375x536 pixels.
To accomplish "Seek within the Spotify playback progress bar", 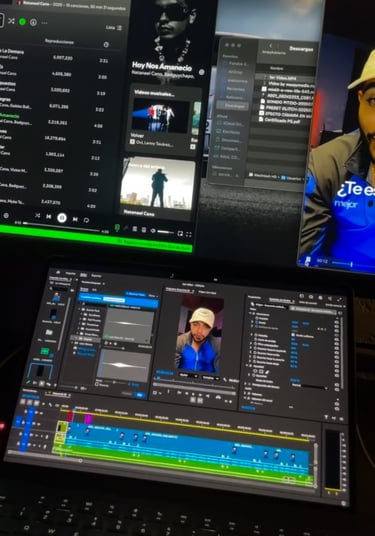I will click(x=62, y=227).
